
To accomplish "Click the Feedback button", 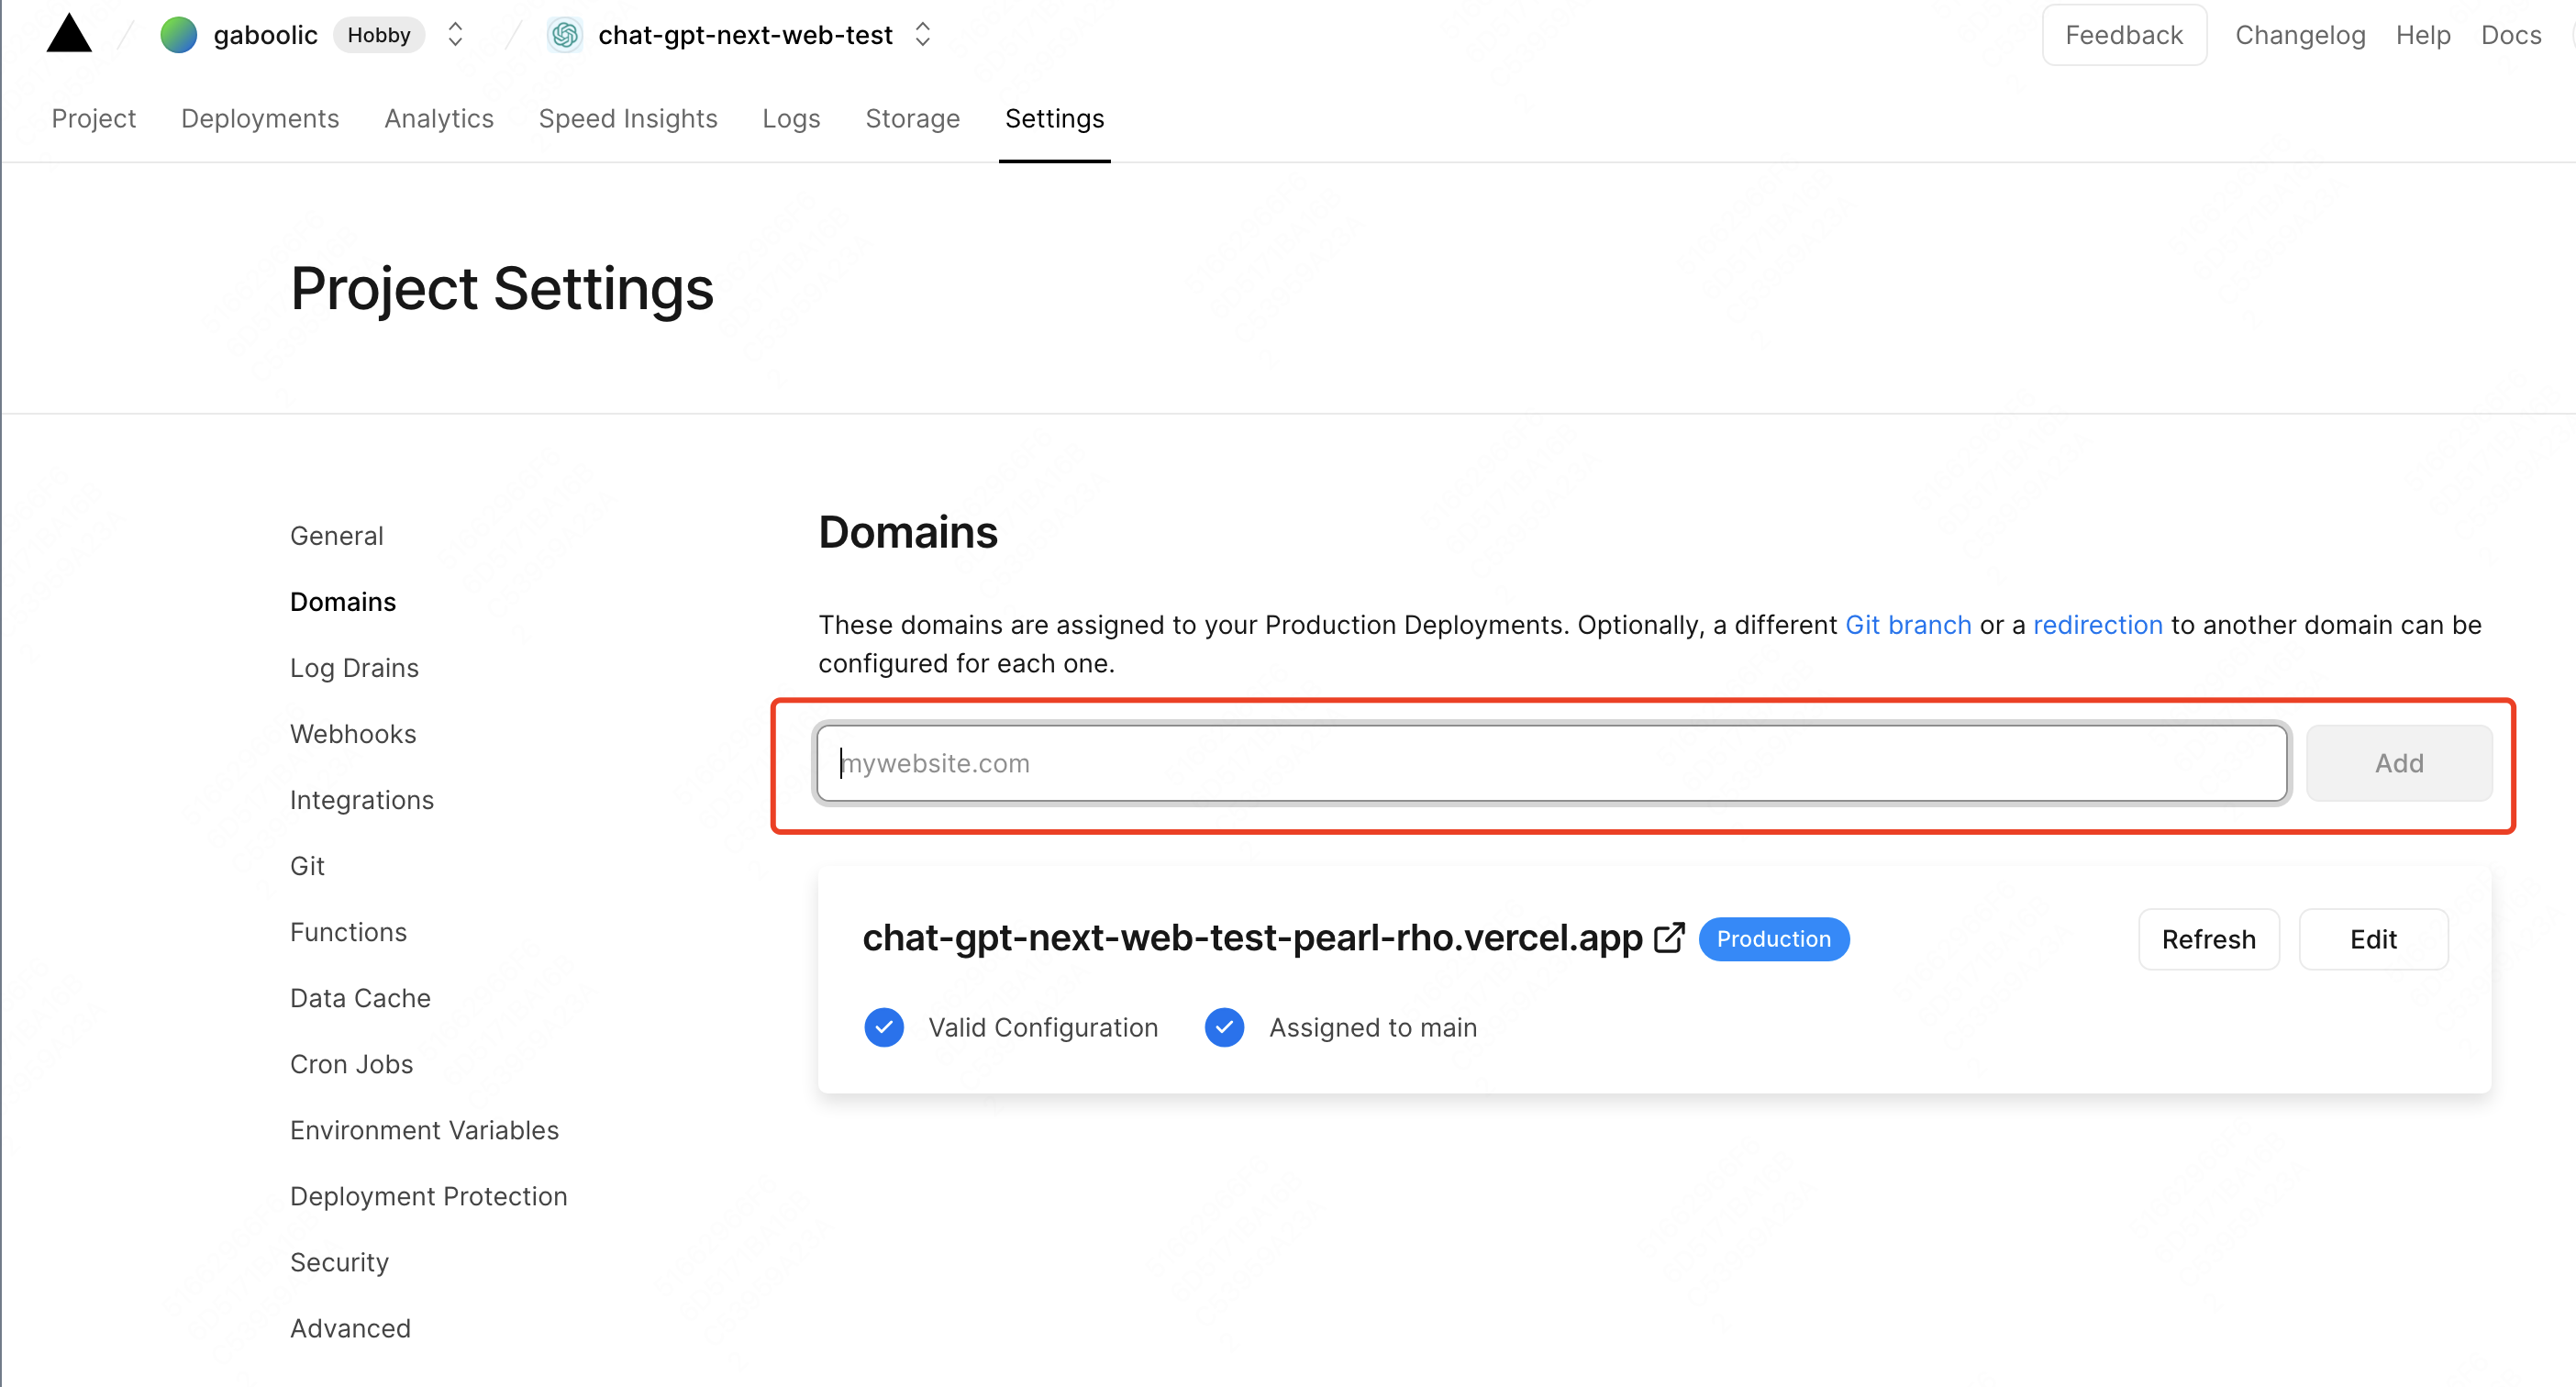I will click(x=2123, y=35).
